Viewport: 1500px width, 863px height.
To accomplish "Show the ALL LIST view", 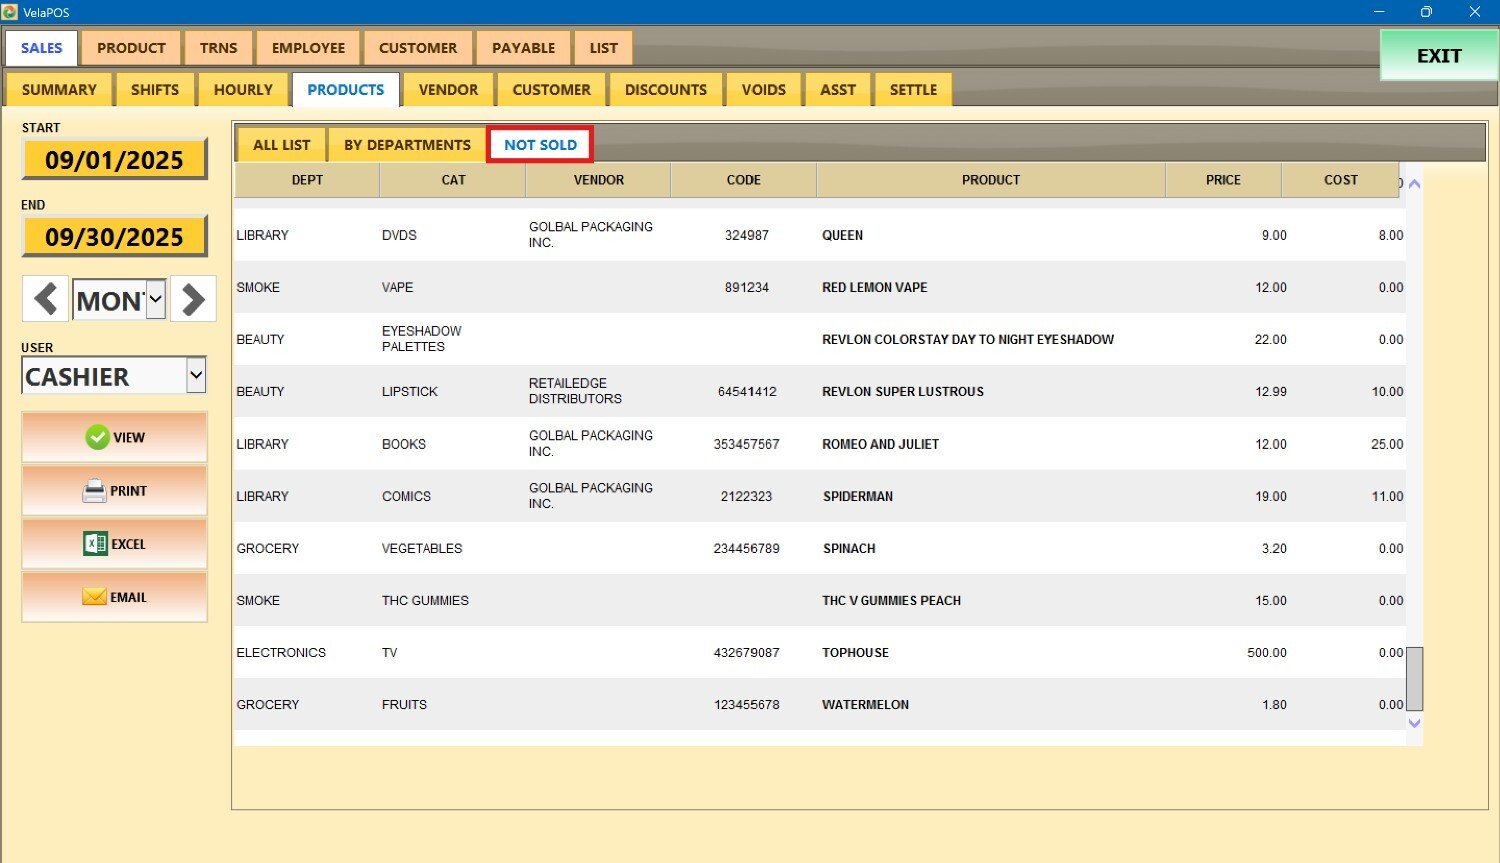I will (x=281, y=145).
